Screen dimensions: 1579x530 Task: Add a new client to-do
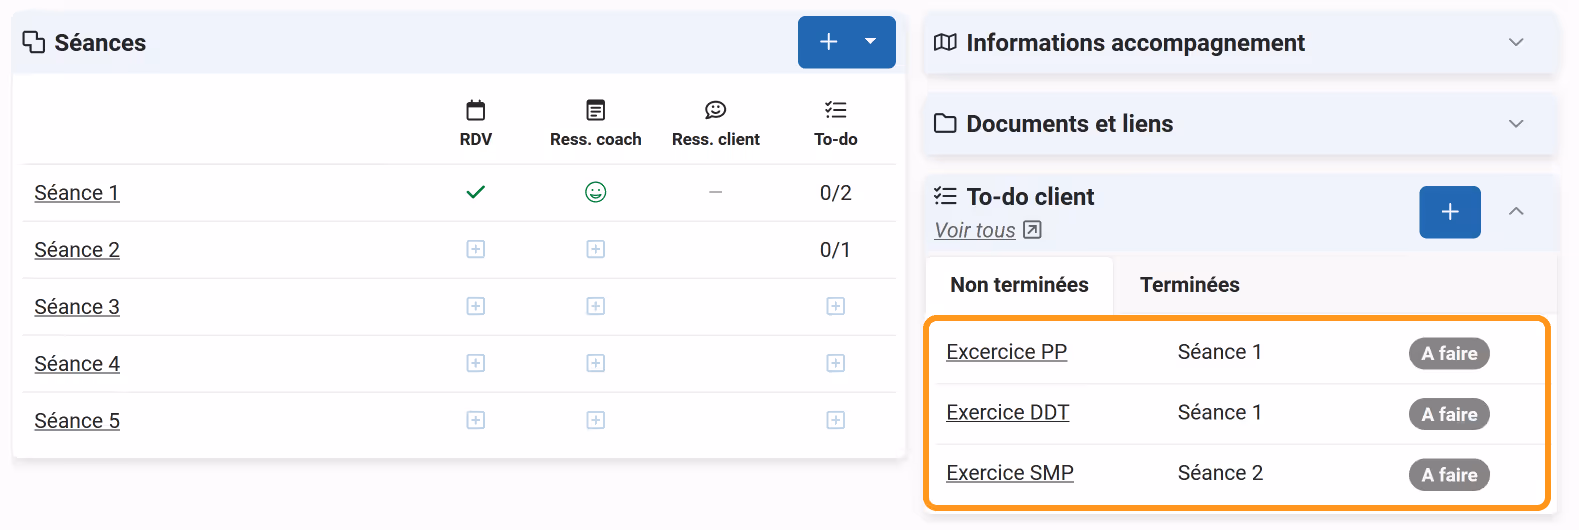(1450, 212)
